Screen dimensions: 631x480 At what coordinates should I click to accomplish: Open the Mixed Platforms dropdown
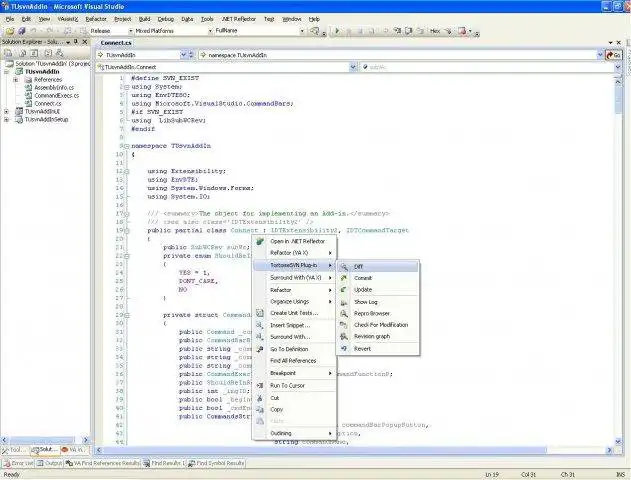pos(210,31)
